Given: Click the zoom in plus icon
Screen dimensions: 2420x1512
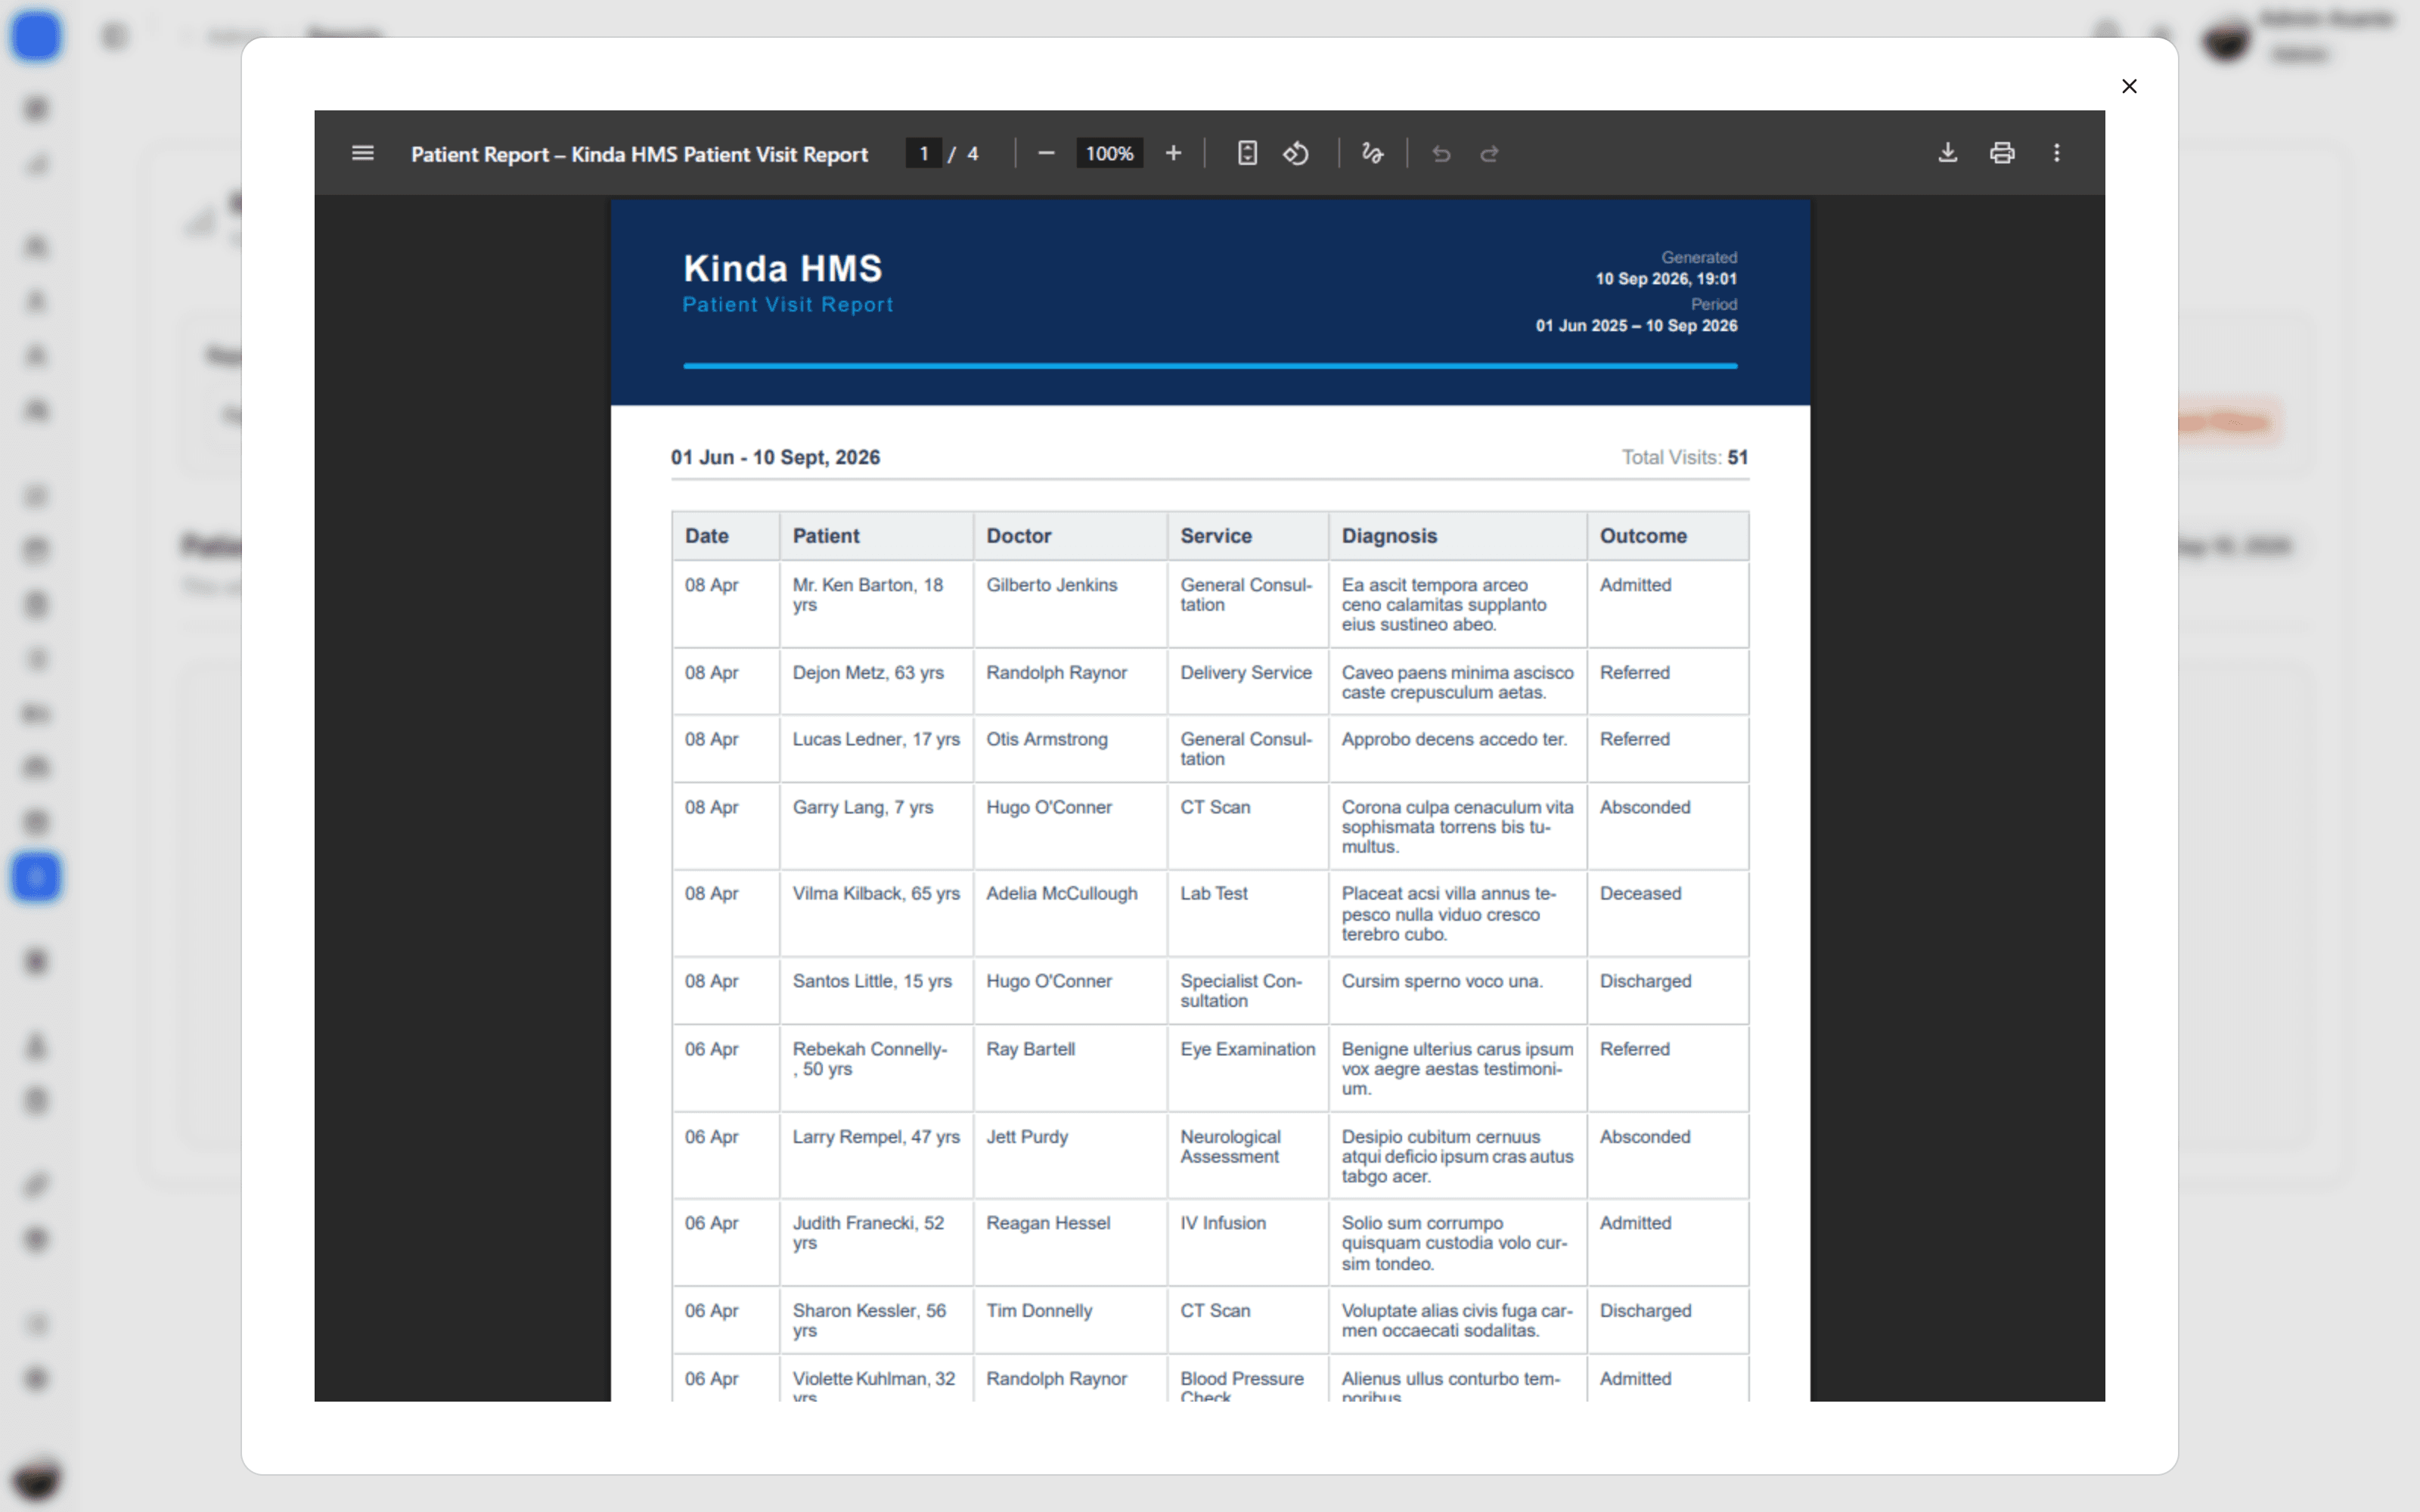Looking at the screenshot, I should [x=1173, y=153].
